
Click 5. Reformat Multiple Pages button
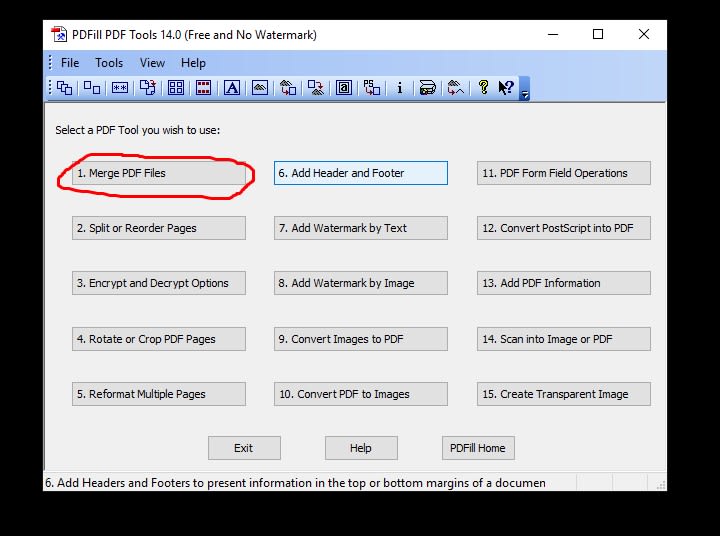[x=159, y=394]
